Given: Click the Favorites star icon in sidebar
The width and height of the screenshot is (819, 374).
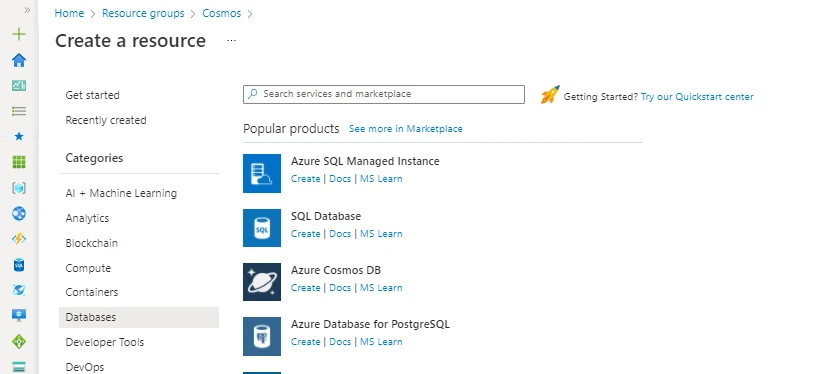Looking at the screenshot, I should tap(19, 136).
